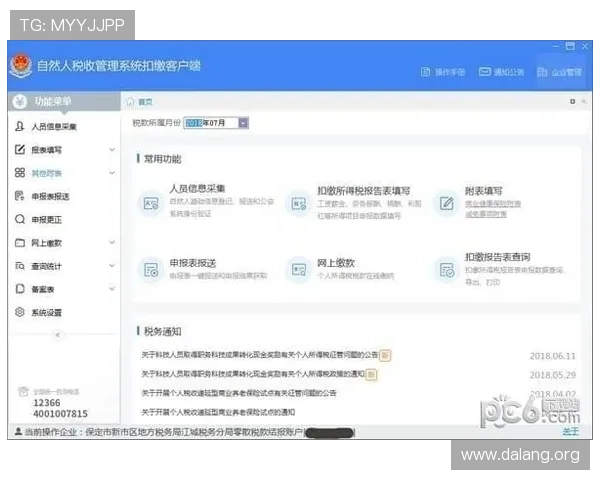The height and width of the screenshot is (480, 600).
Task: Click the 常用功能 section heading
Action: (x=162, y=159)
